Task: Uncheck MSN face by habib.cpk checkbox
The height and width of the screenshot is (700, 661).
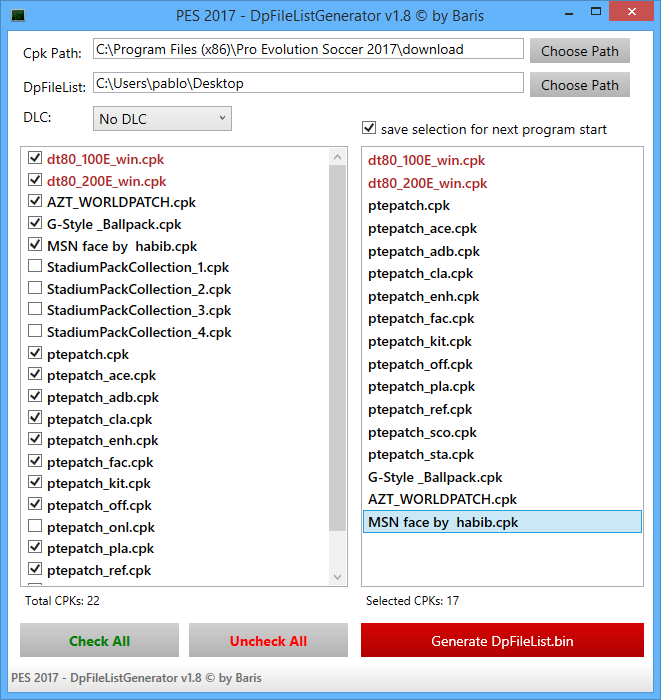Action: pyautogui.click(x=35, y=245)
